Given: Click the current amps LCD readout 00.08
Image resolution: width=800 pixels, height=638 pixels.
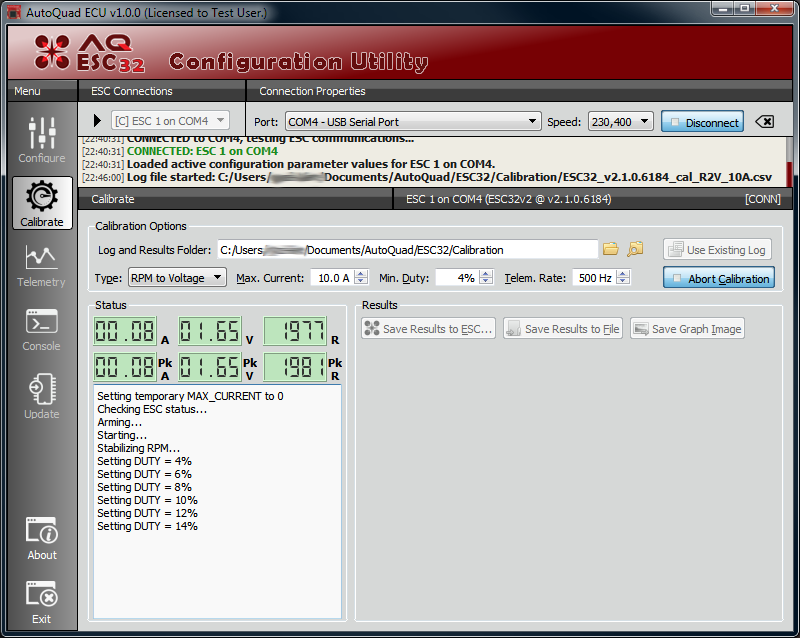Looking at the screenshot, I should pyautogui.click(x=126, y=331).
